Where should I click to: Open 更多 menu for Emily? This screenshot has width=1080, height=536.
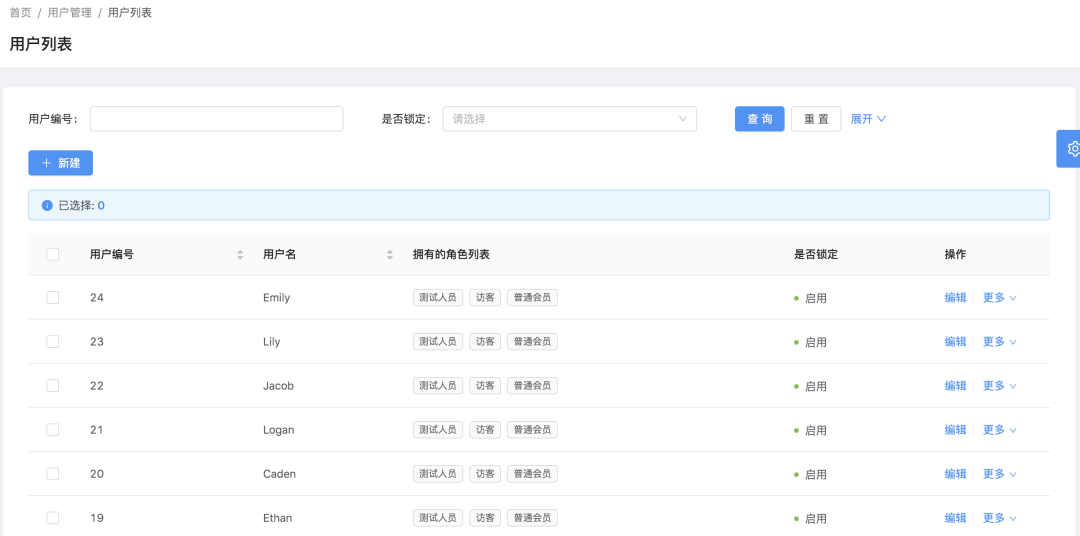point(999,298)
